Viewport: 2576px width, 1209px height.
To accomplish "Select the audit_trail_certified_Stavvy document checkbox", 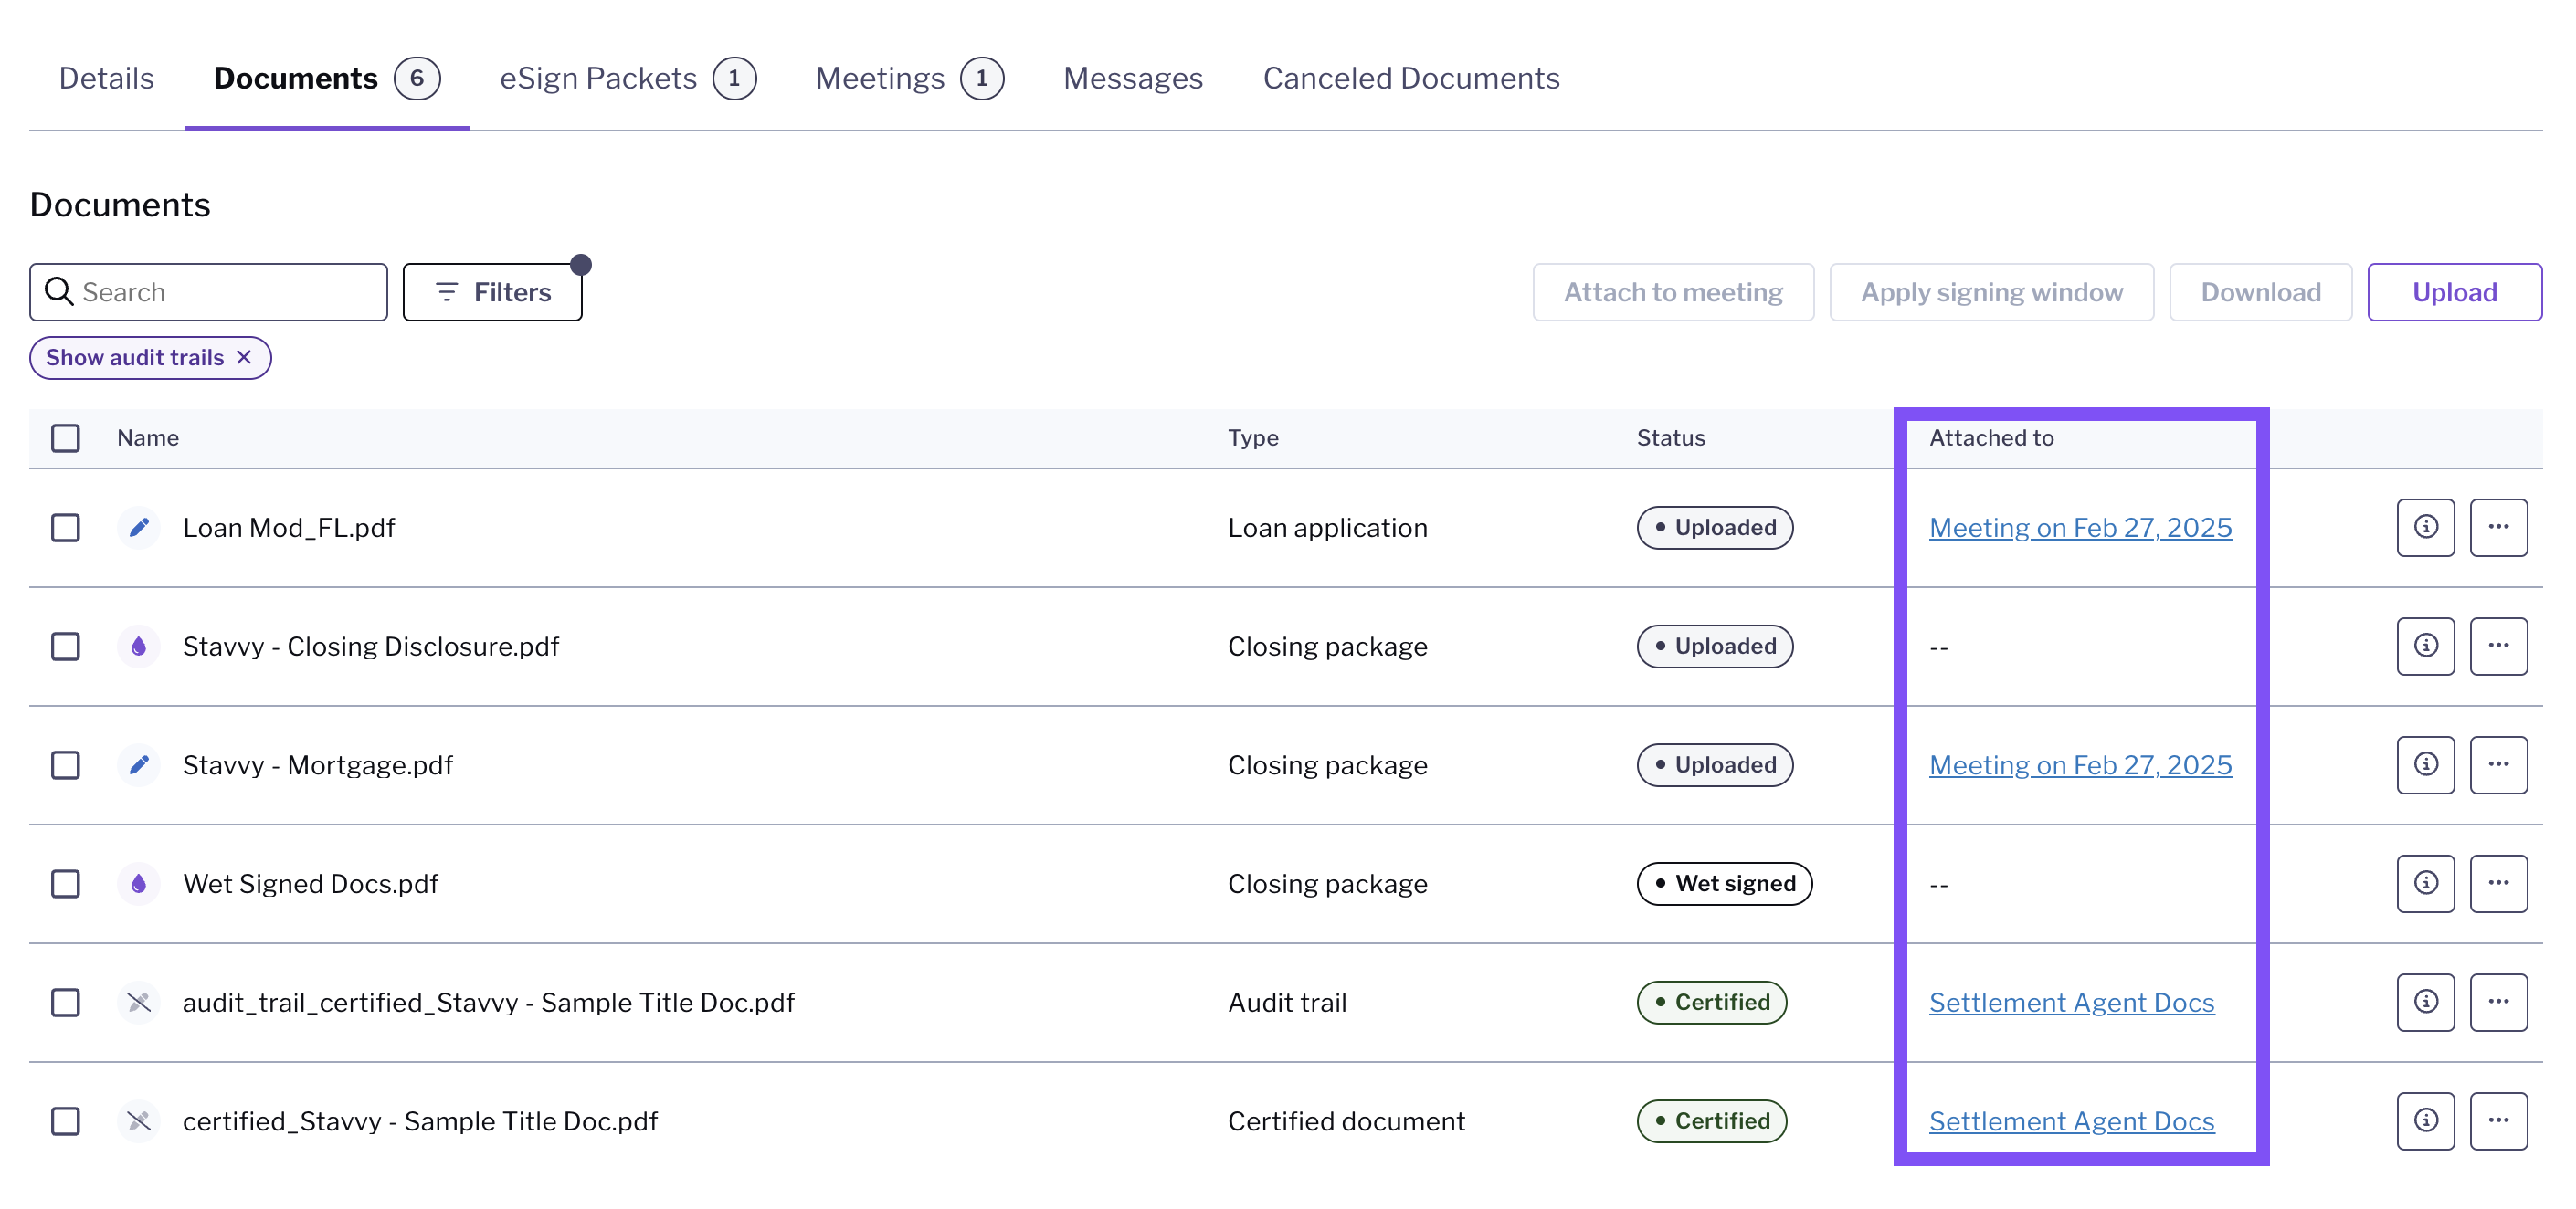I will pos(65,1002).
